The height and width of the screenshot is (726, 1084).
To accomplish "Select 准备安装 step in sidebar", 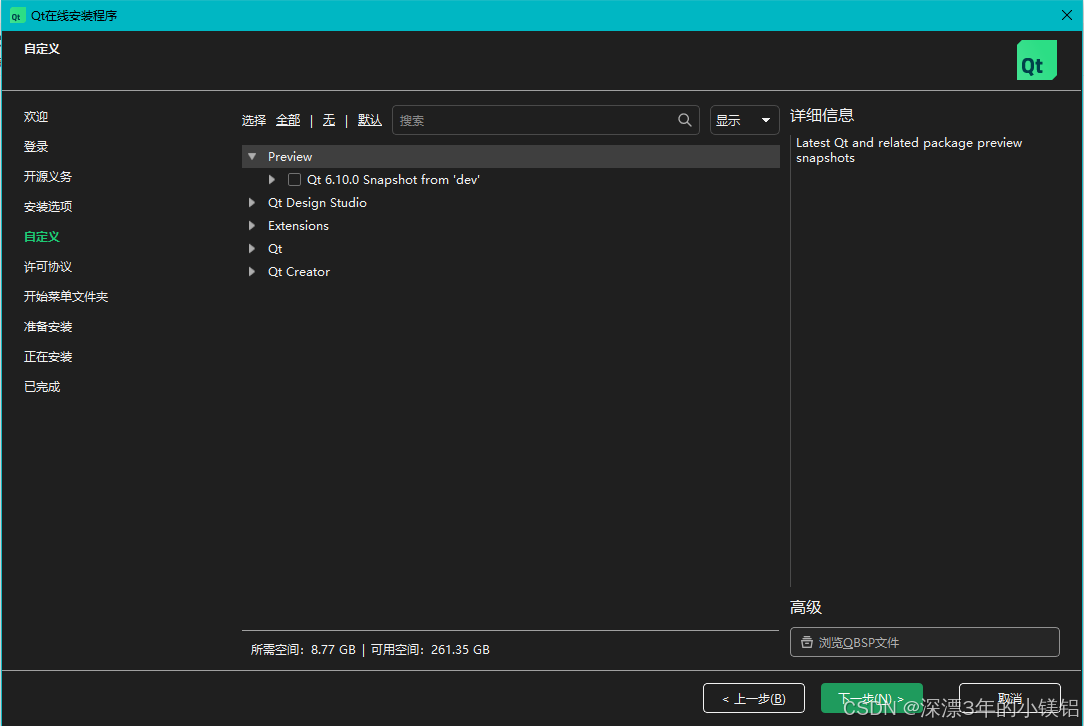I will point(48,326).
